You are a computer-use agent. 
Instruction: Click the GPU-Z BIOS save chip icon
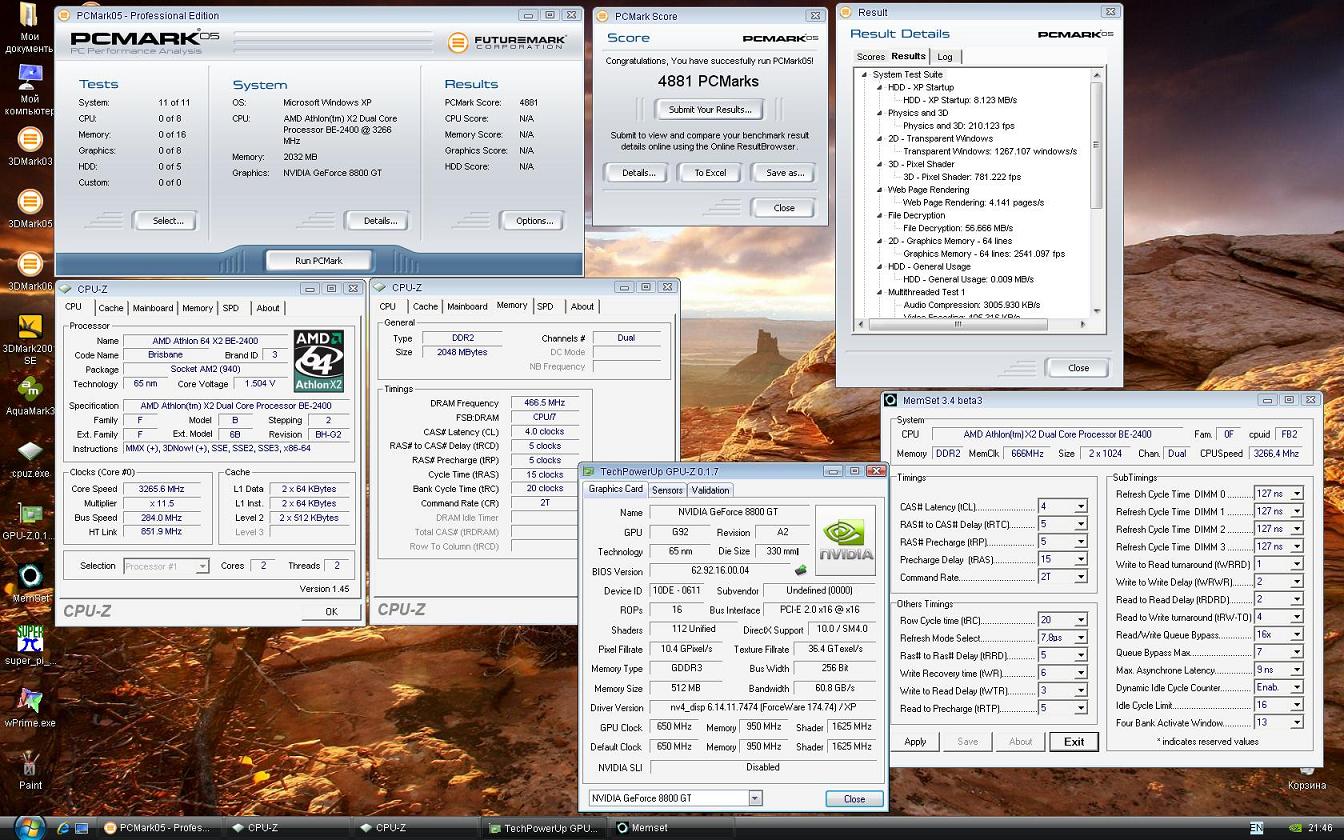coord(800,571)
